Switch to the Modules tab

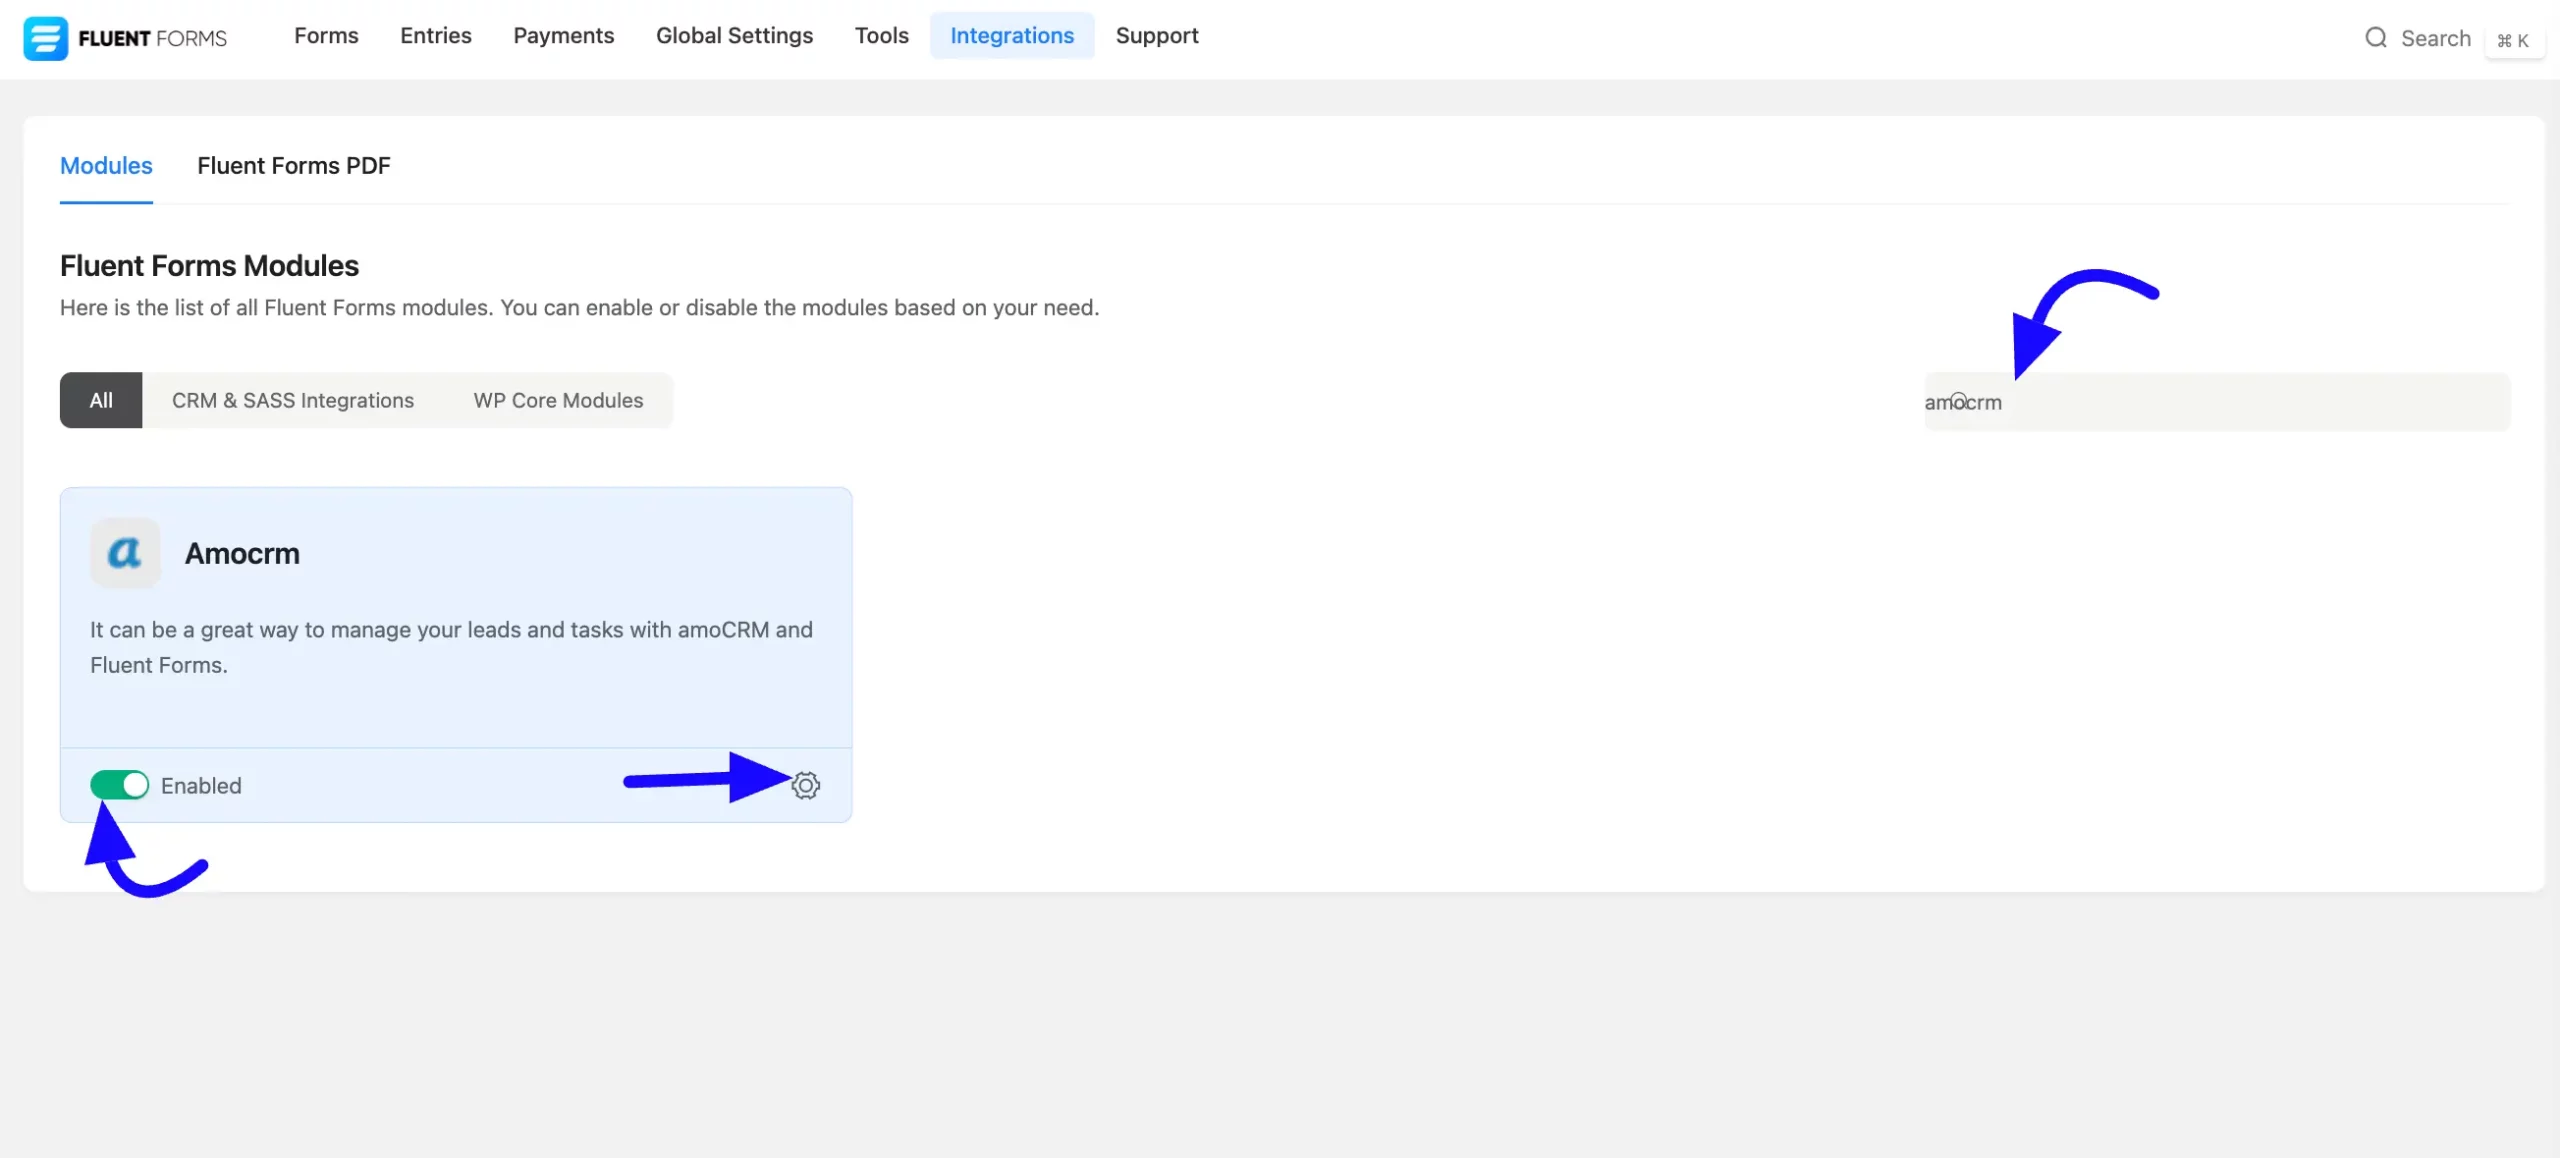pyautogui.click(x=106, y=166)
